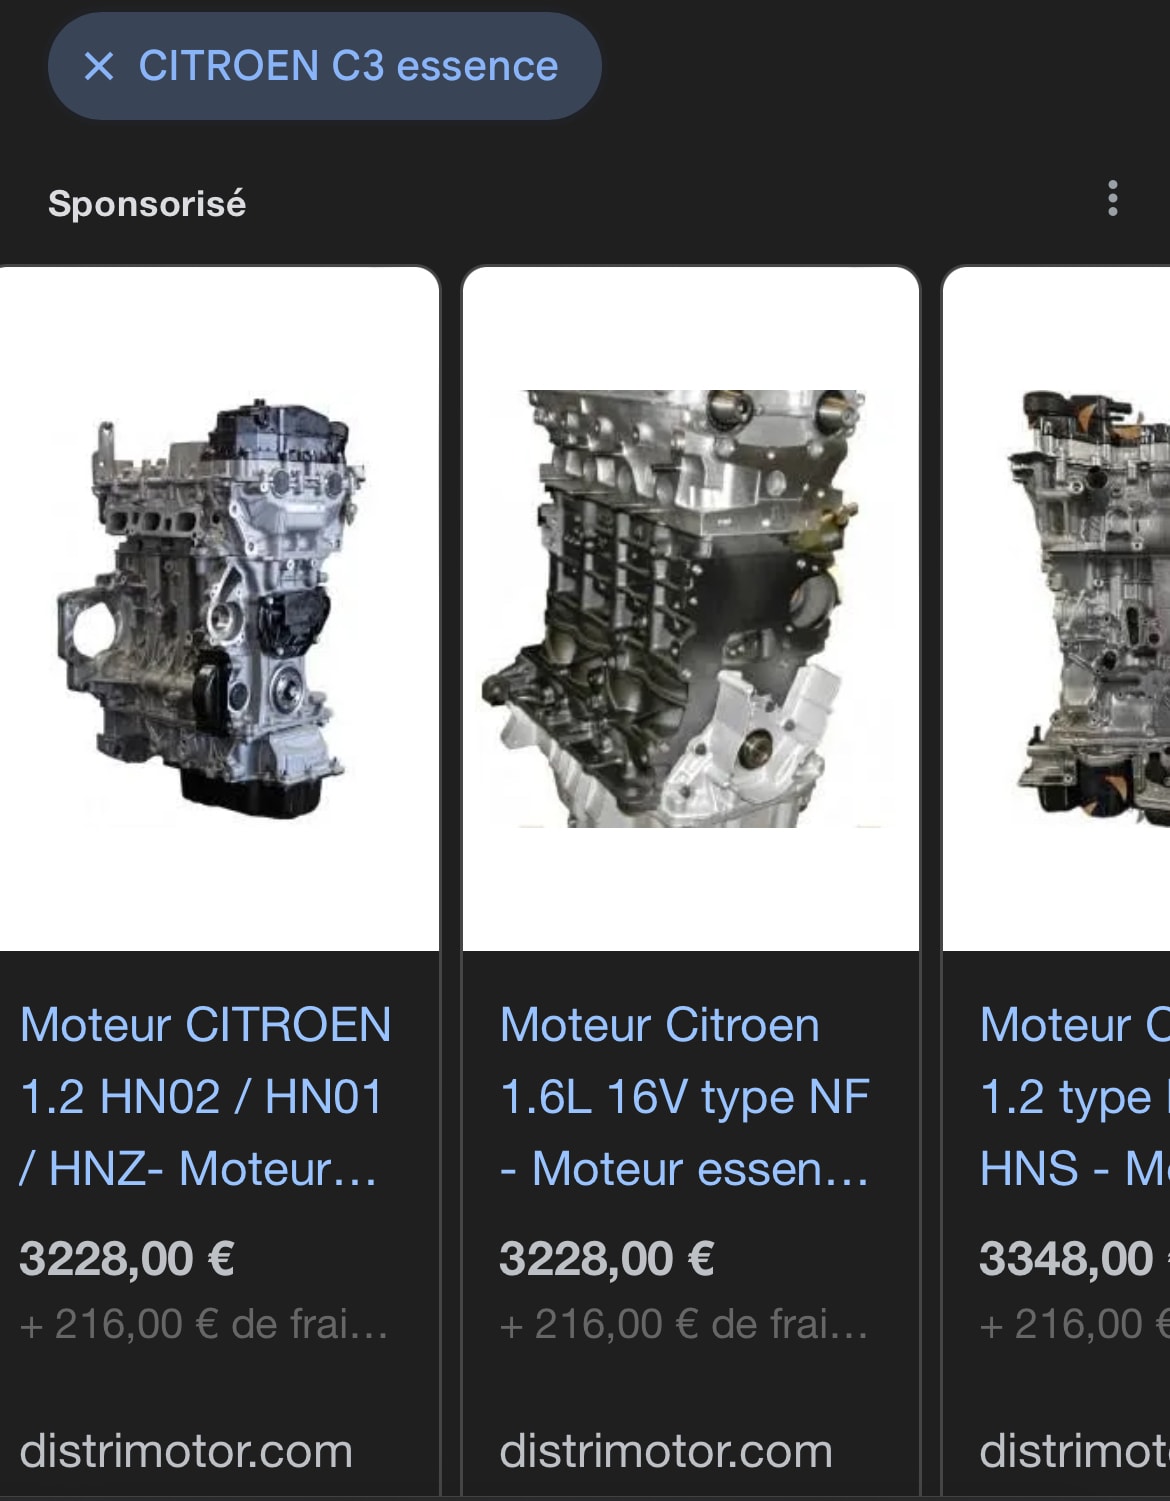Screen dimensions: 1170x1501
Task: Tap the 1.6L engine's 3228,00 € price
Action: click(607, 1258)
